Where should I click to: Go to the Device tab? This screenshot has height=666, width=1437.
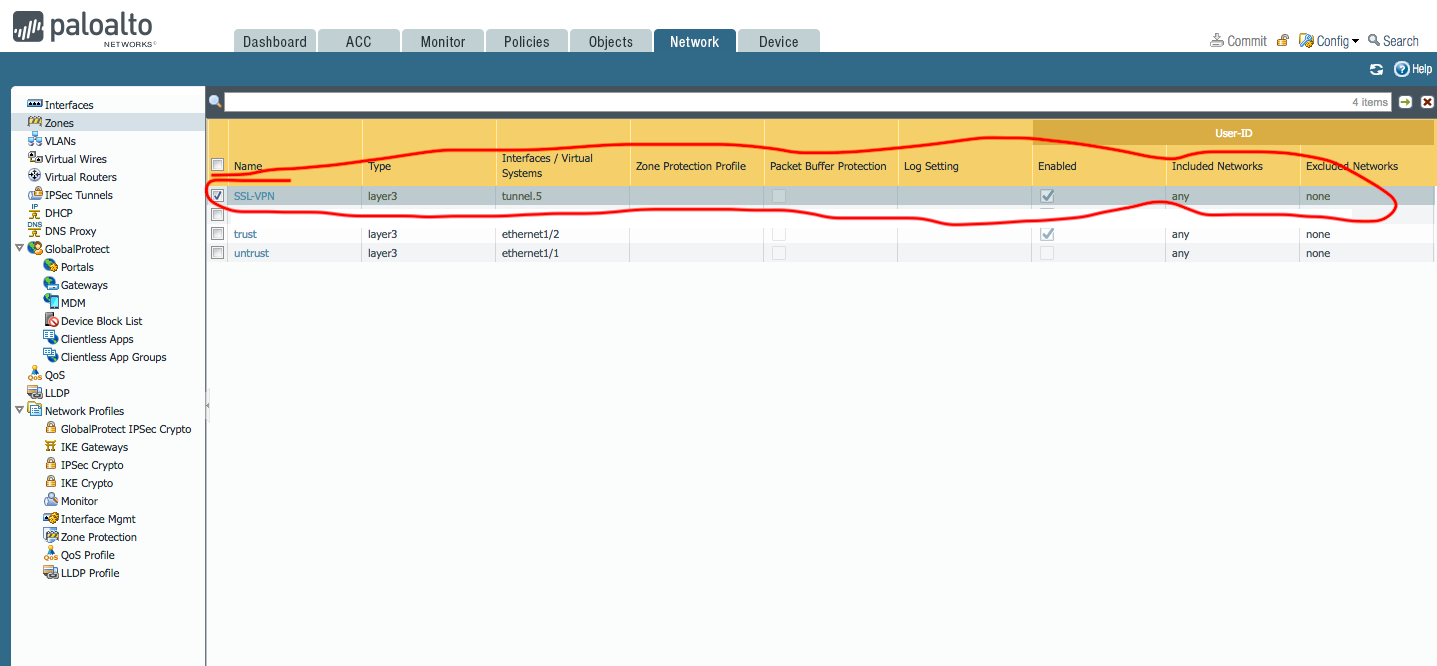click(x=778, y=41)
